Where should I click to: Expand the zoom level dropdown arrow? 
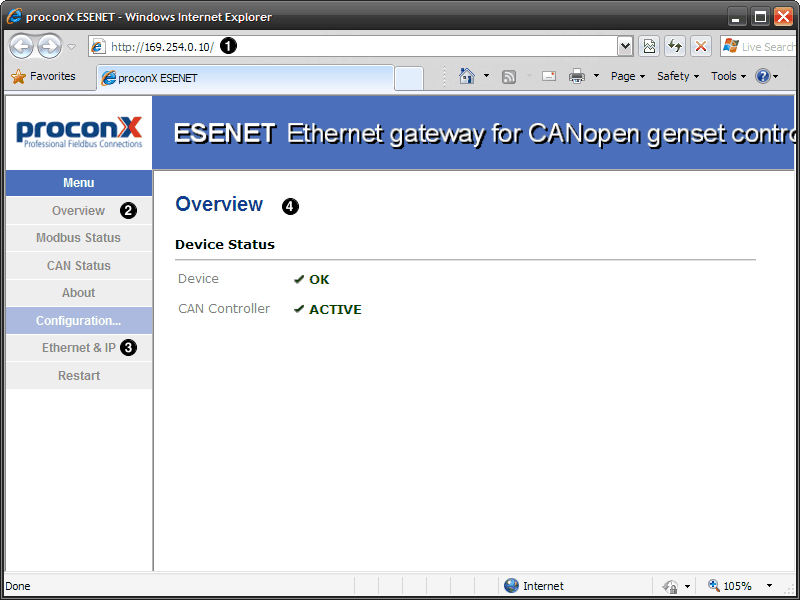769,586
